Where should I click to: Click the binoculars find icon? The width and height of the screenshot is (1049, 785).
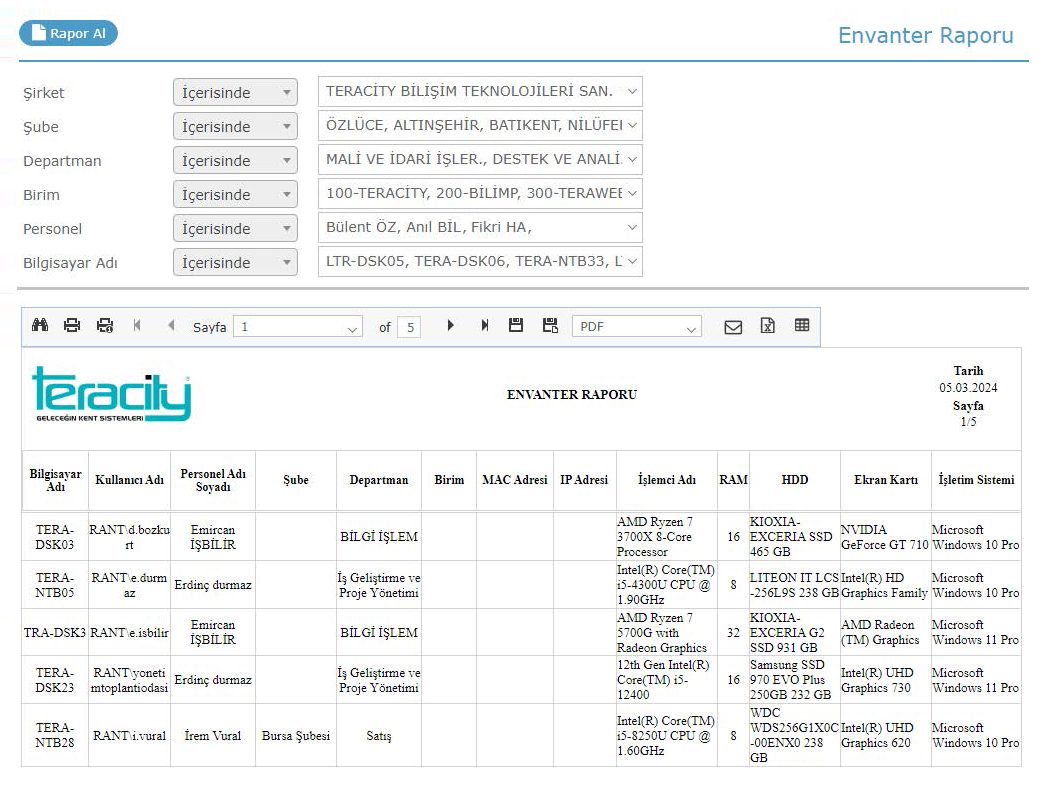coord(40,325)
